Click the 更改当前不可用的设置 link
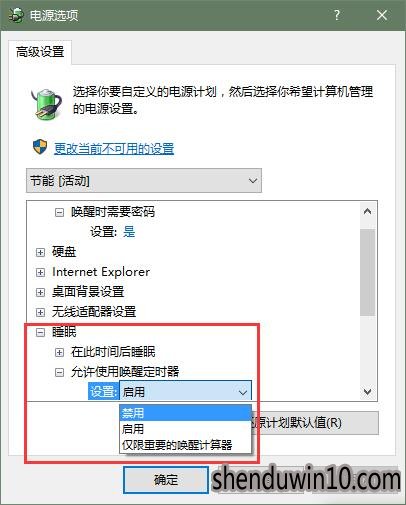 pyautogui.click(x=114, y=149)
